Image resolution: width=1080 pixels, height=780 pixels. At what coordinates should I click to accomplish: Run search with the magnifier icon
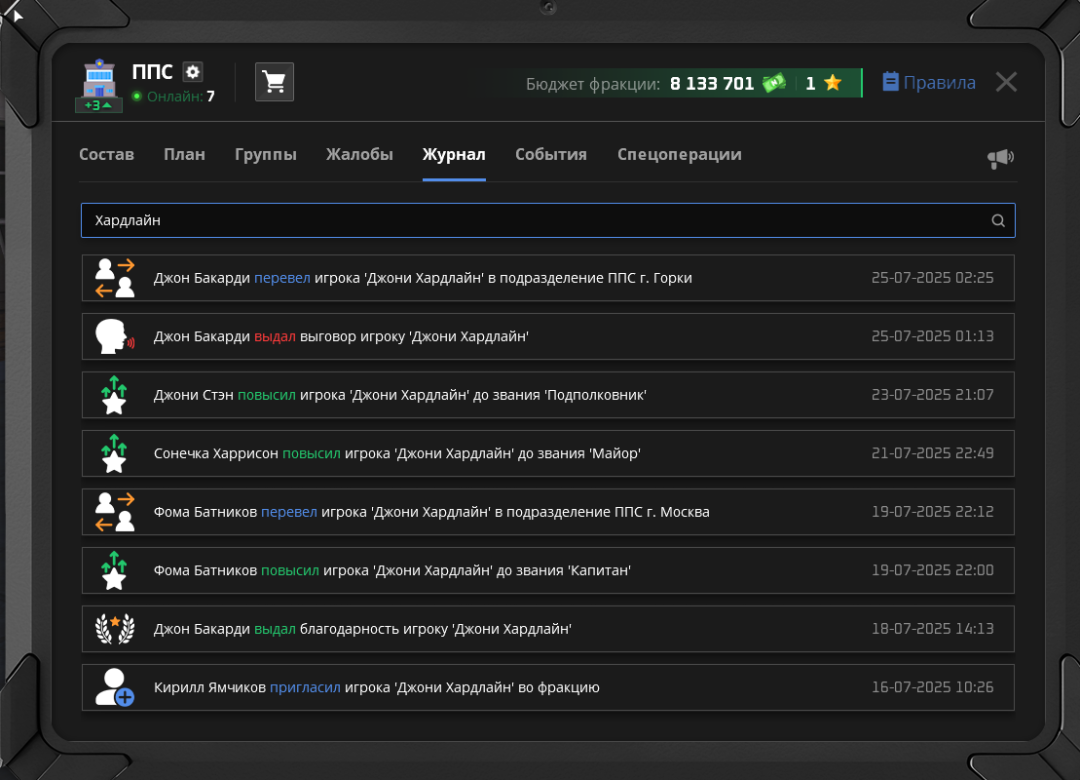click(x=997, y=220)
